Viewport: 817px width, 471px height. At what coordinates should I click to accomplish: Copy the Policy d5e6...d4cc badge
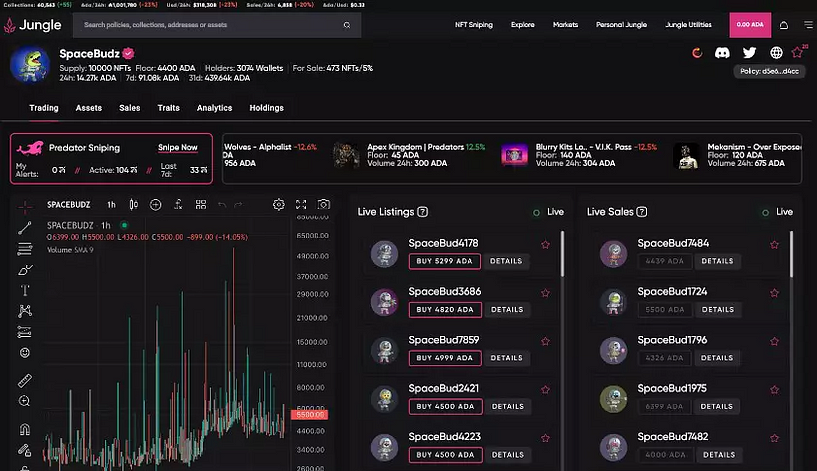tap(769, 71)
